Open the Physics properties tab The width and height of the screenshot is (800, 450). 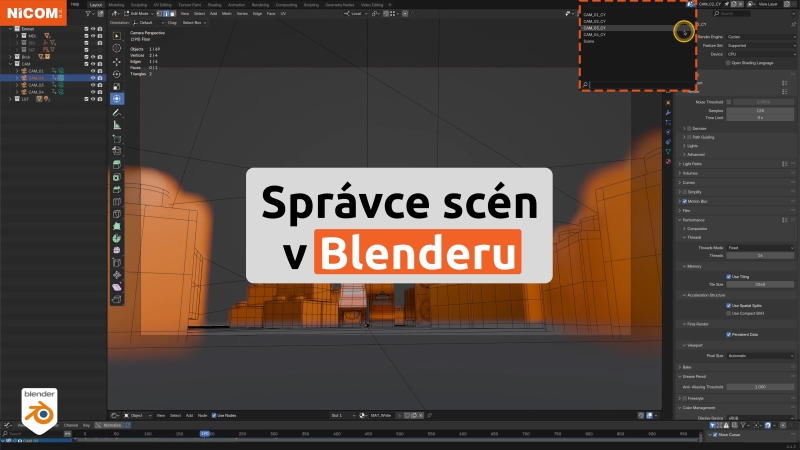[668, 132]
